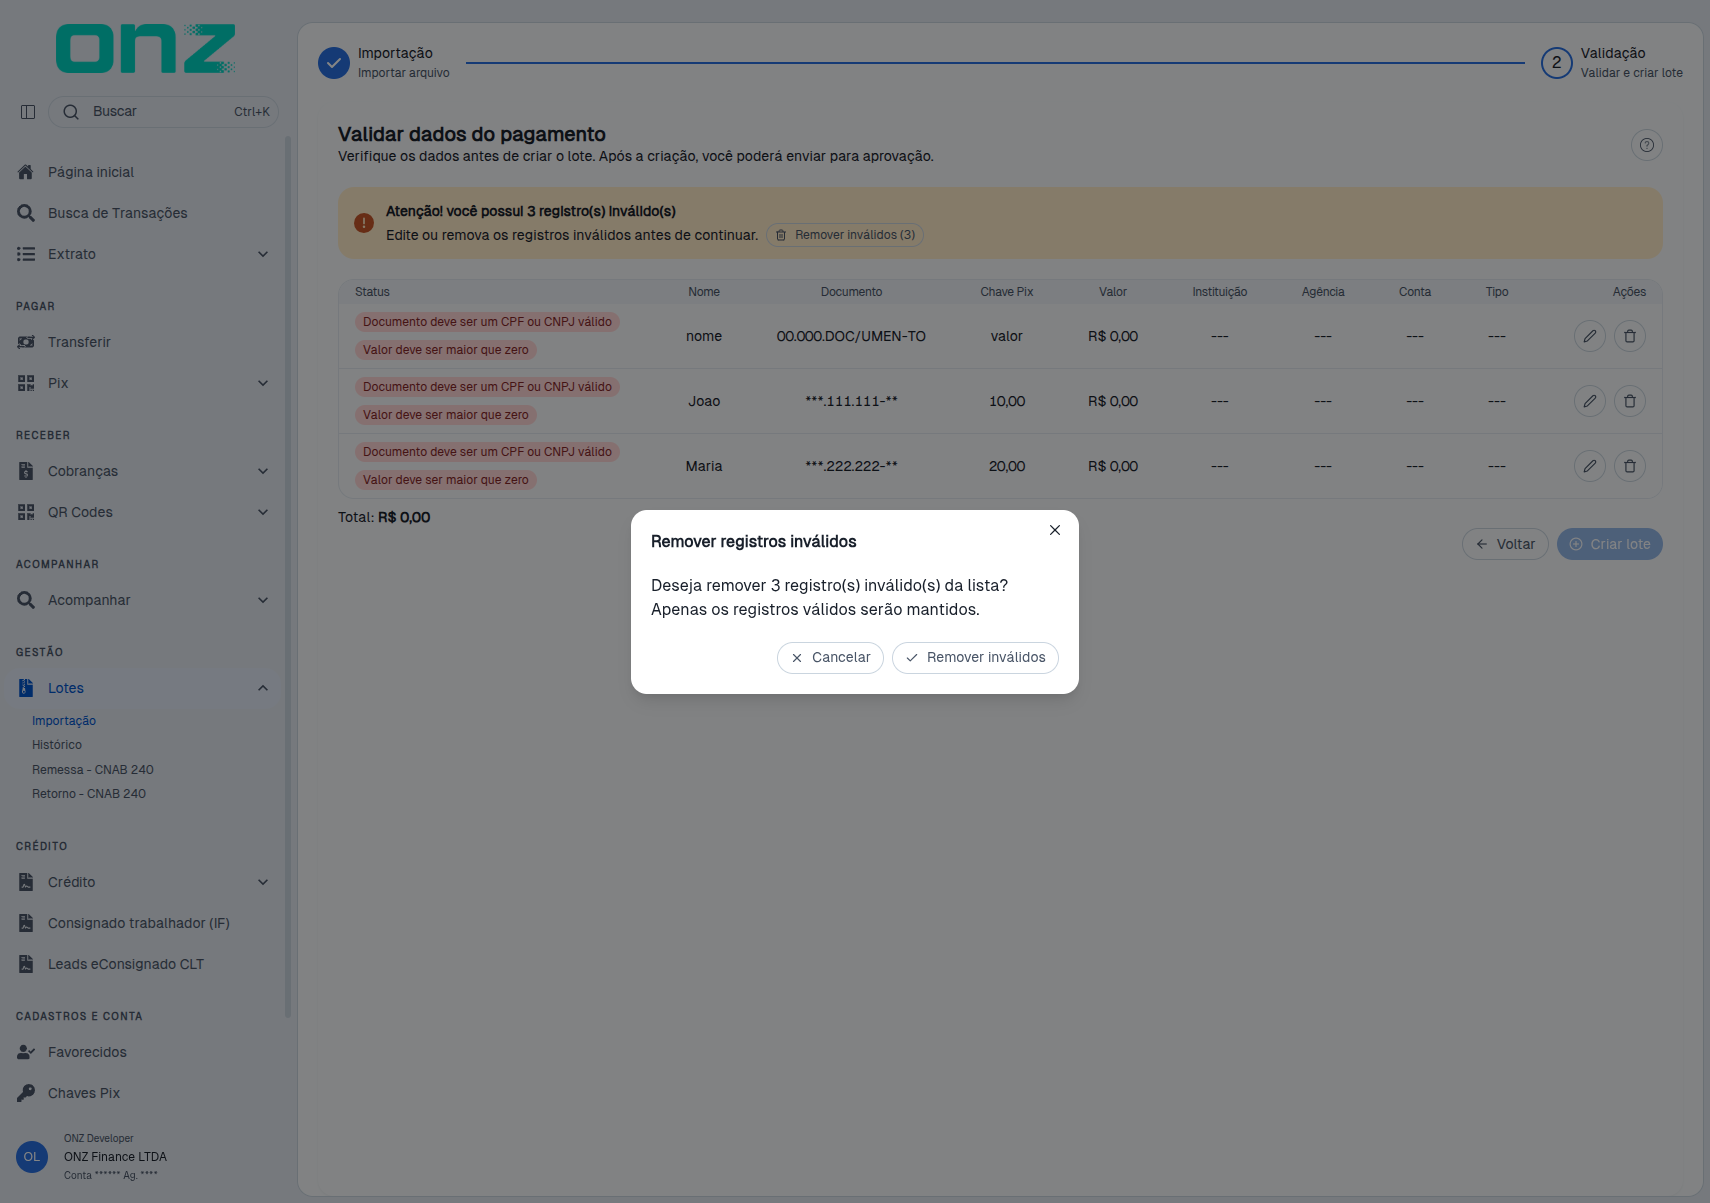
Task: Expand the Acompanhar chevron
Action: pyautogui.click(x=263, y=600)
